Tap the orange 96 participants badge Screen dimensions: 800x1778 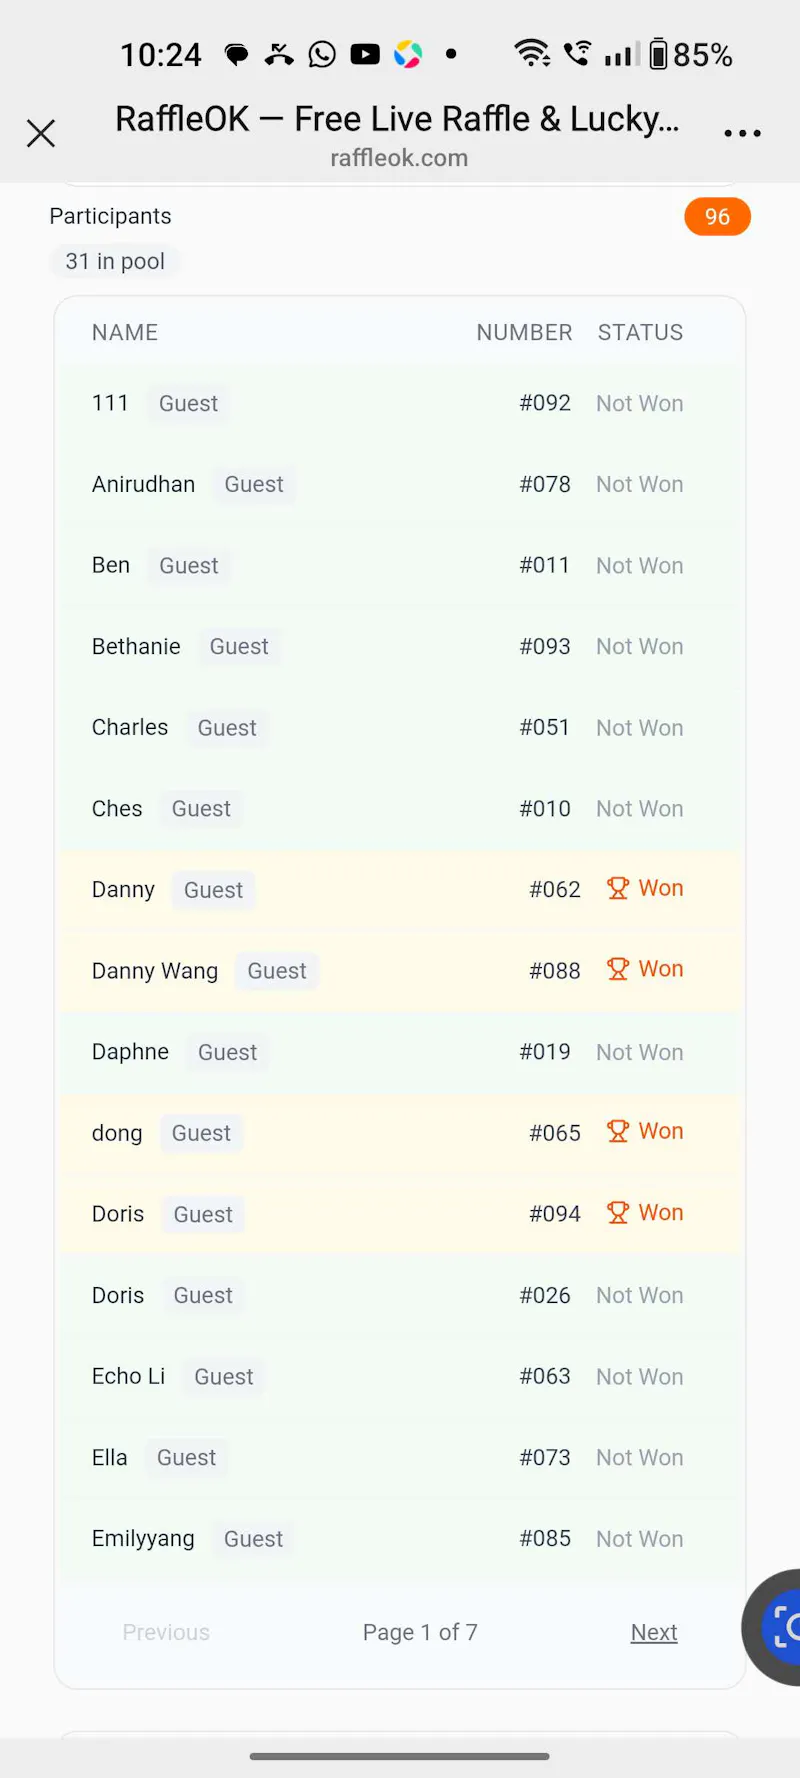pos(717,217)
